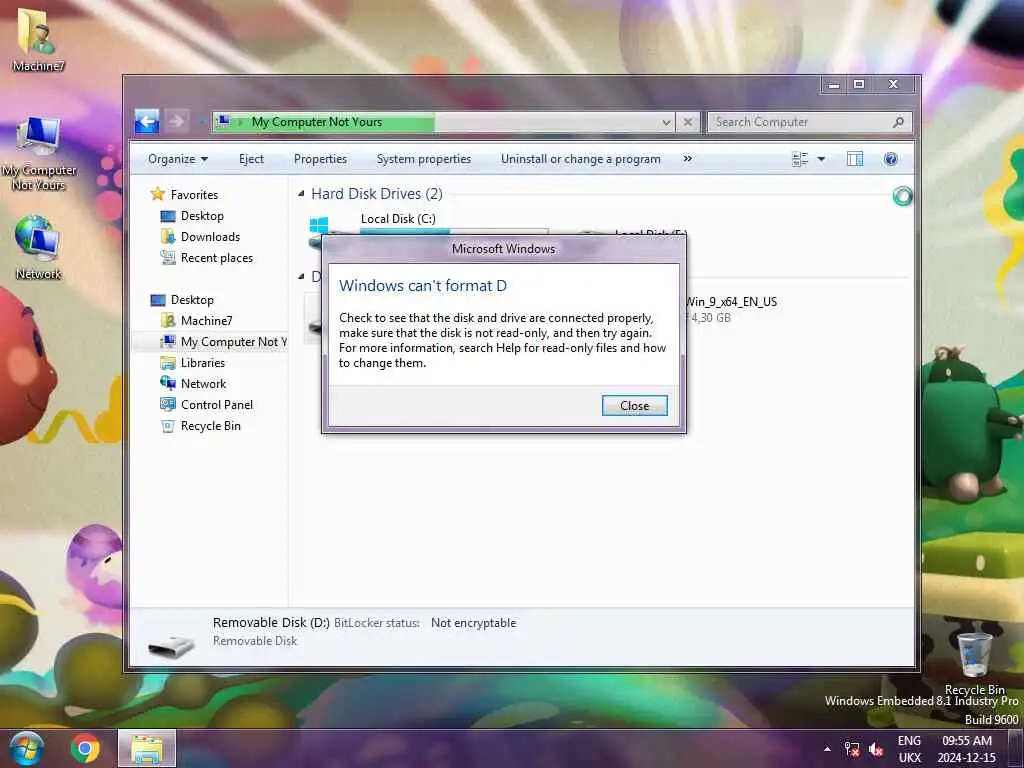Click the Network icon in the tree
This screenshot has width=1024, height=768.
(168, 383)
